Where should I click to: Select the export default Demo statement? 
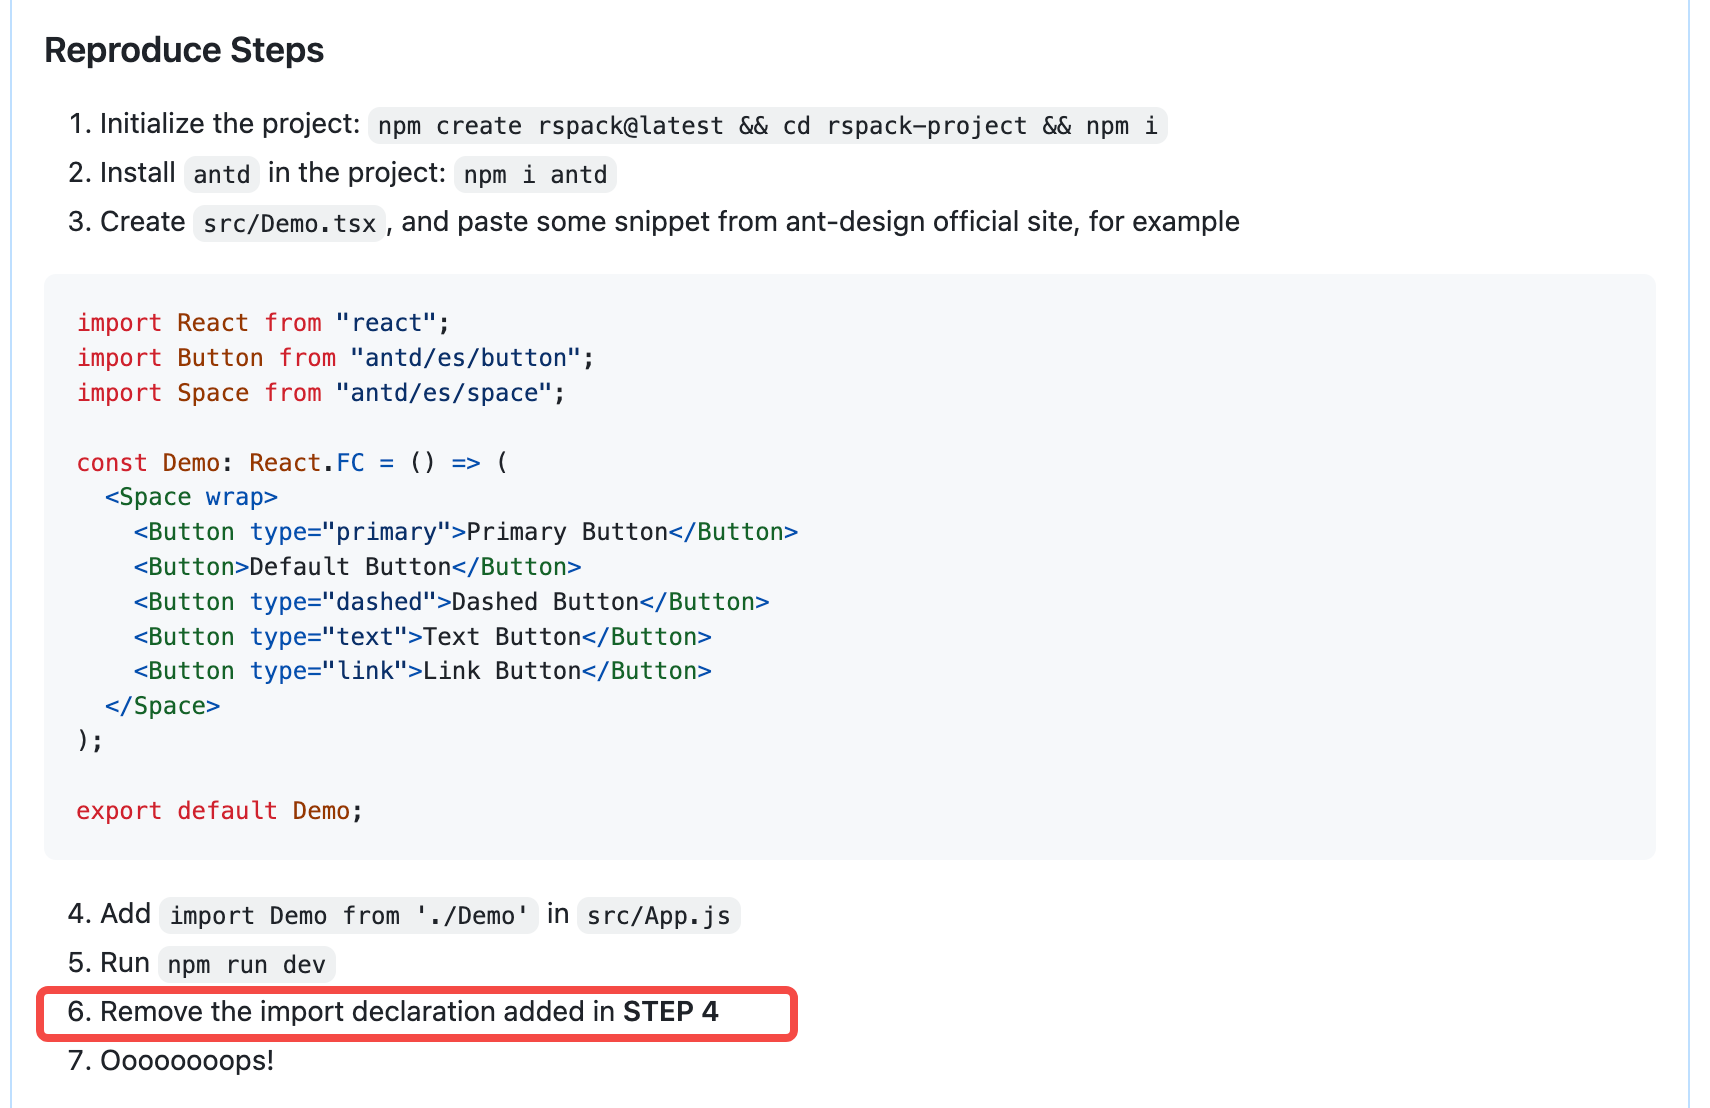217,810
